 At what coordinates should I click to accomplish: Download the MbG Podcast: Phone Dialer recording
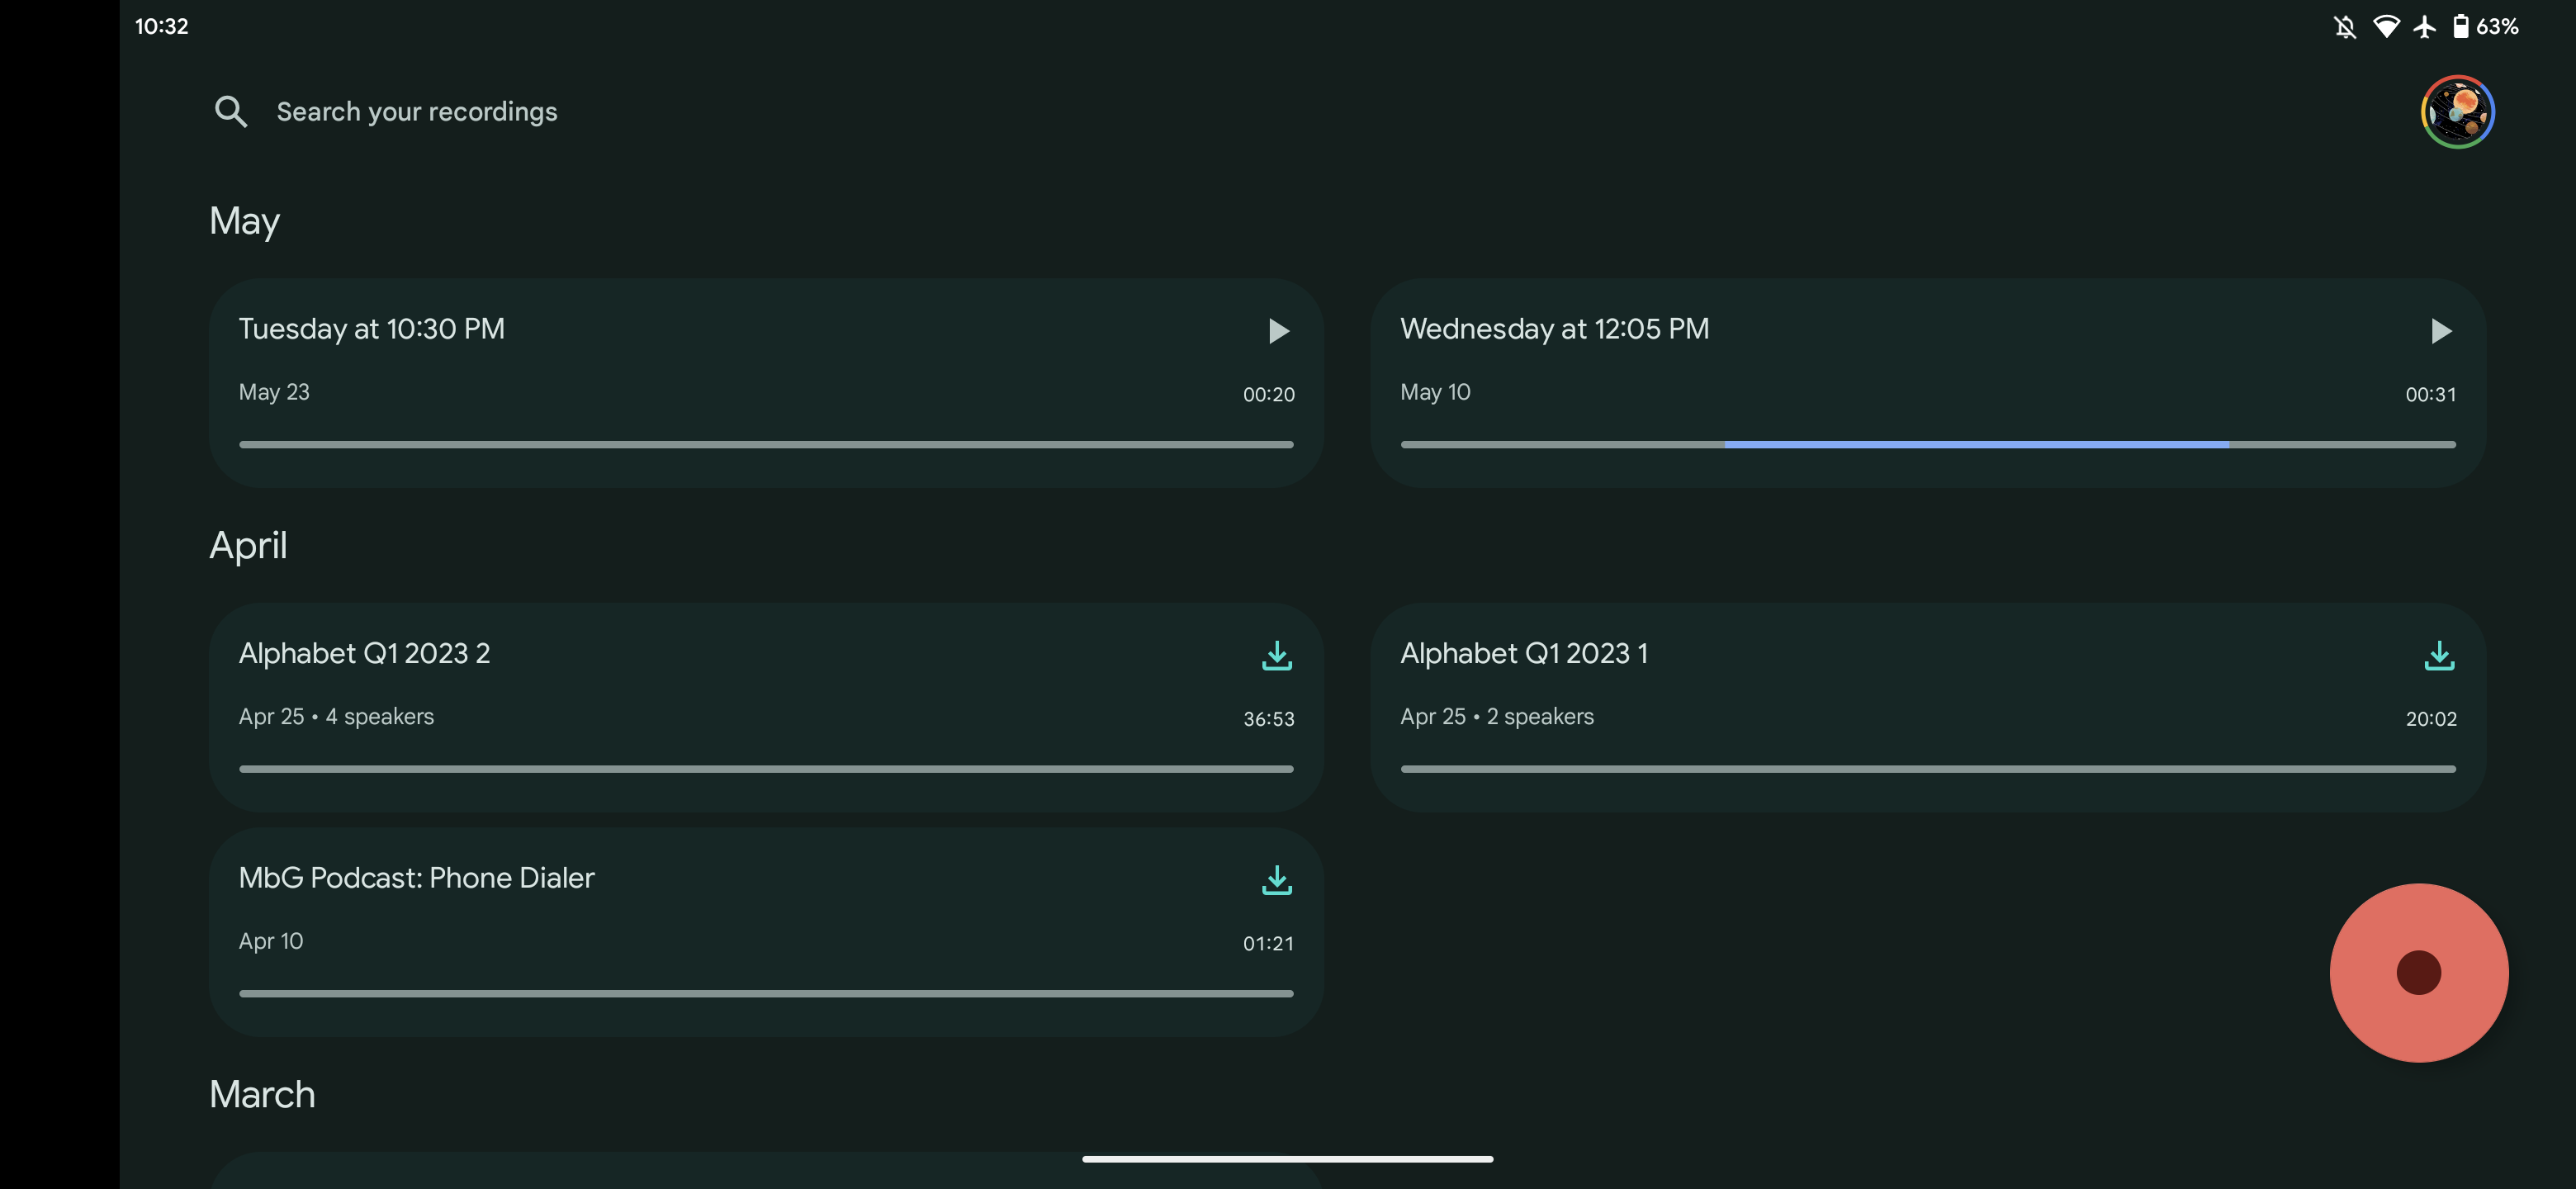pos(1276,877)
